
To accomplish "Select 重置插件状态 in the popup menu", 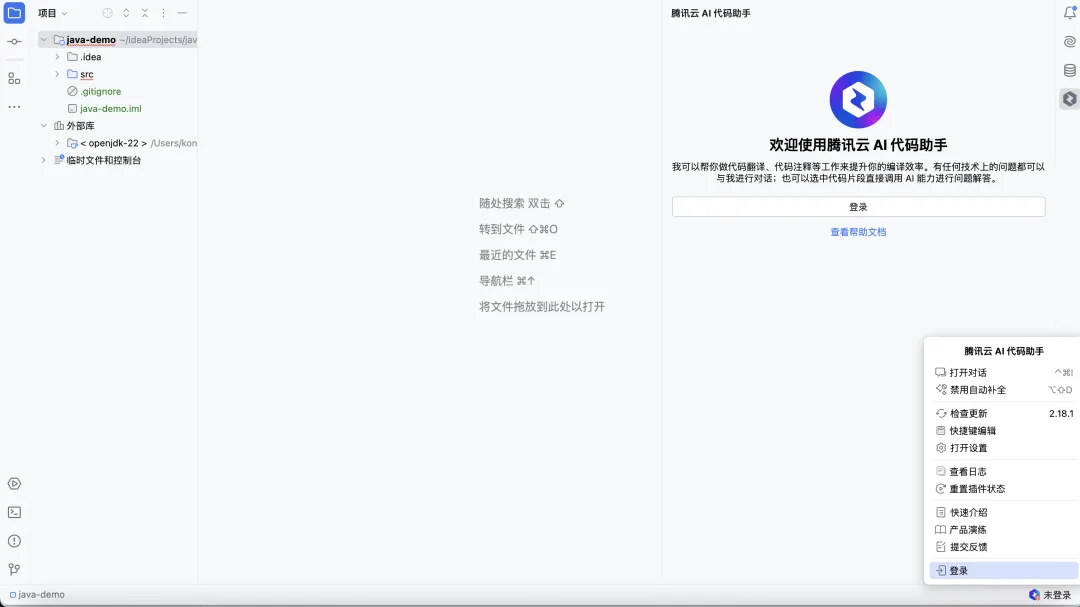I will click(x=1004, y=489).
